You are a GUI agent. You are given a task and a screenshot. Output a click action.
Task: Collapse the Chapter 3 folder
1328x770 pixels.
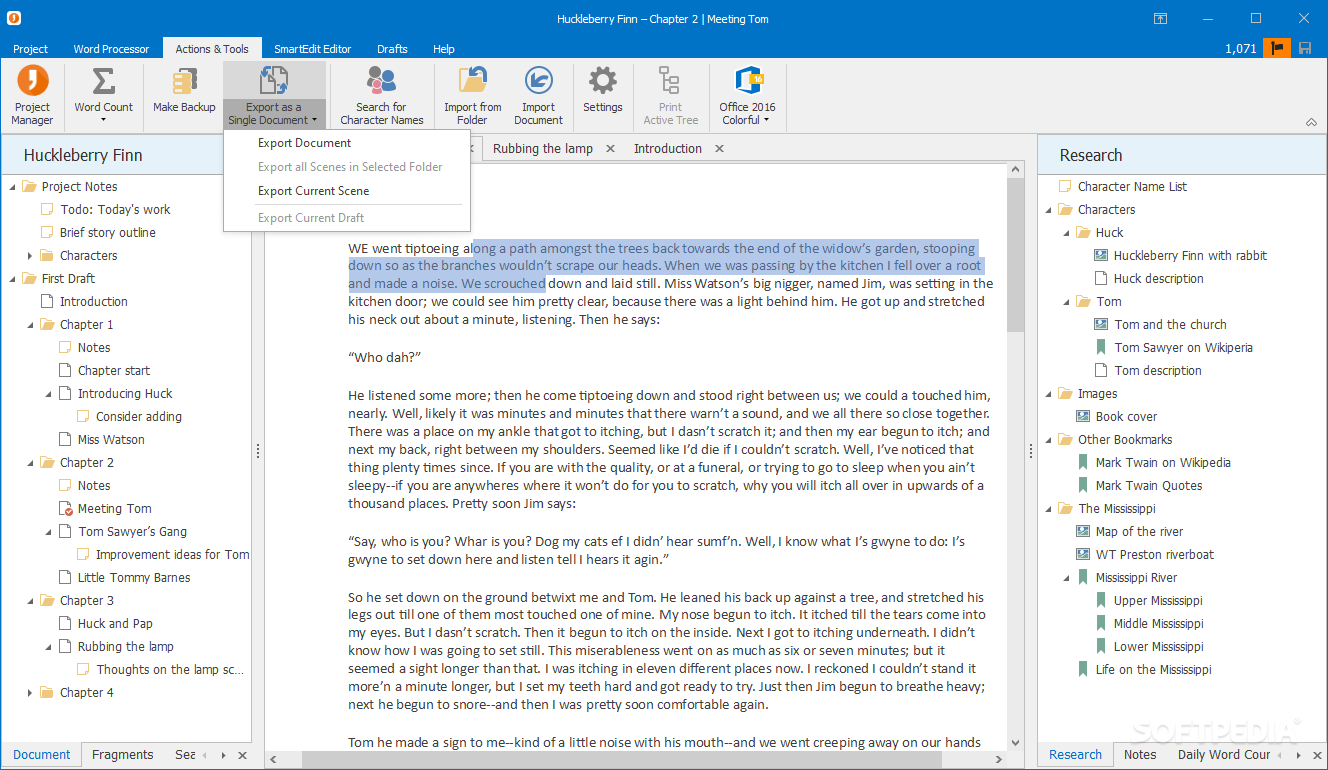30,601
